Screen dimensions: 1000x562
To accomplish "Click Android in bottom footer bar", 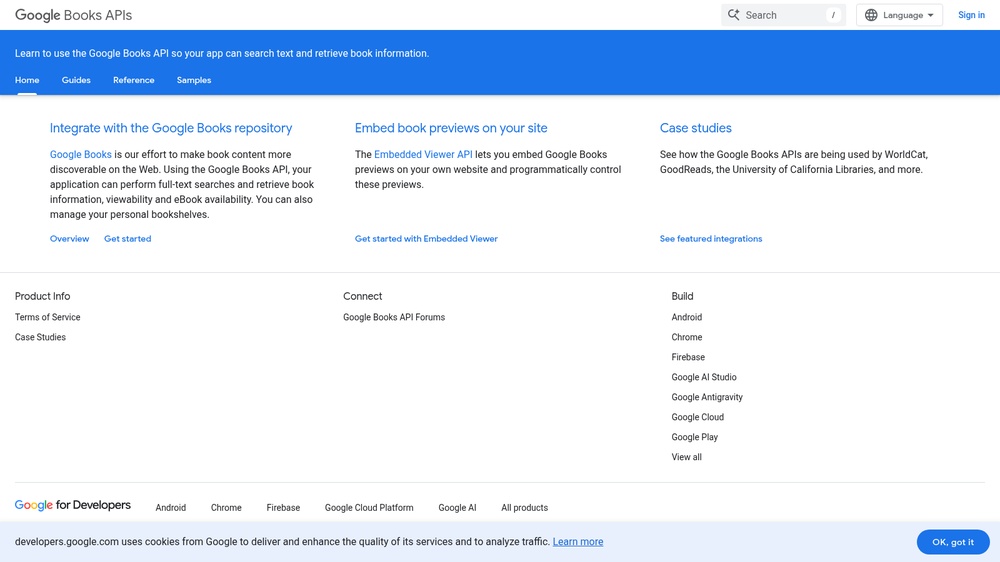I will click(170, 508).
